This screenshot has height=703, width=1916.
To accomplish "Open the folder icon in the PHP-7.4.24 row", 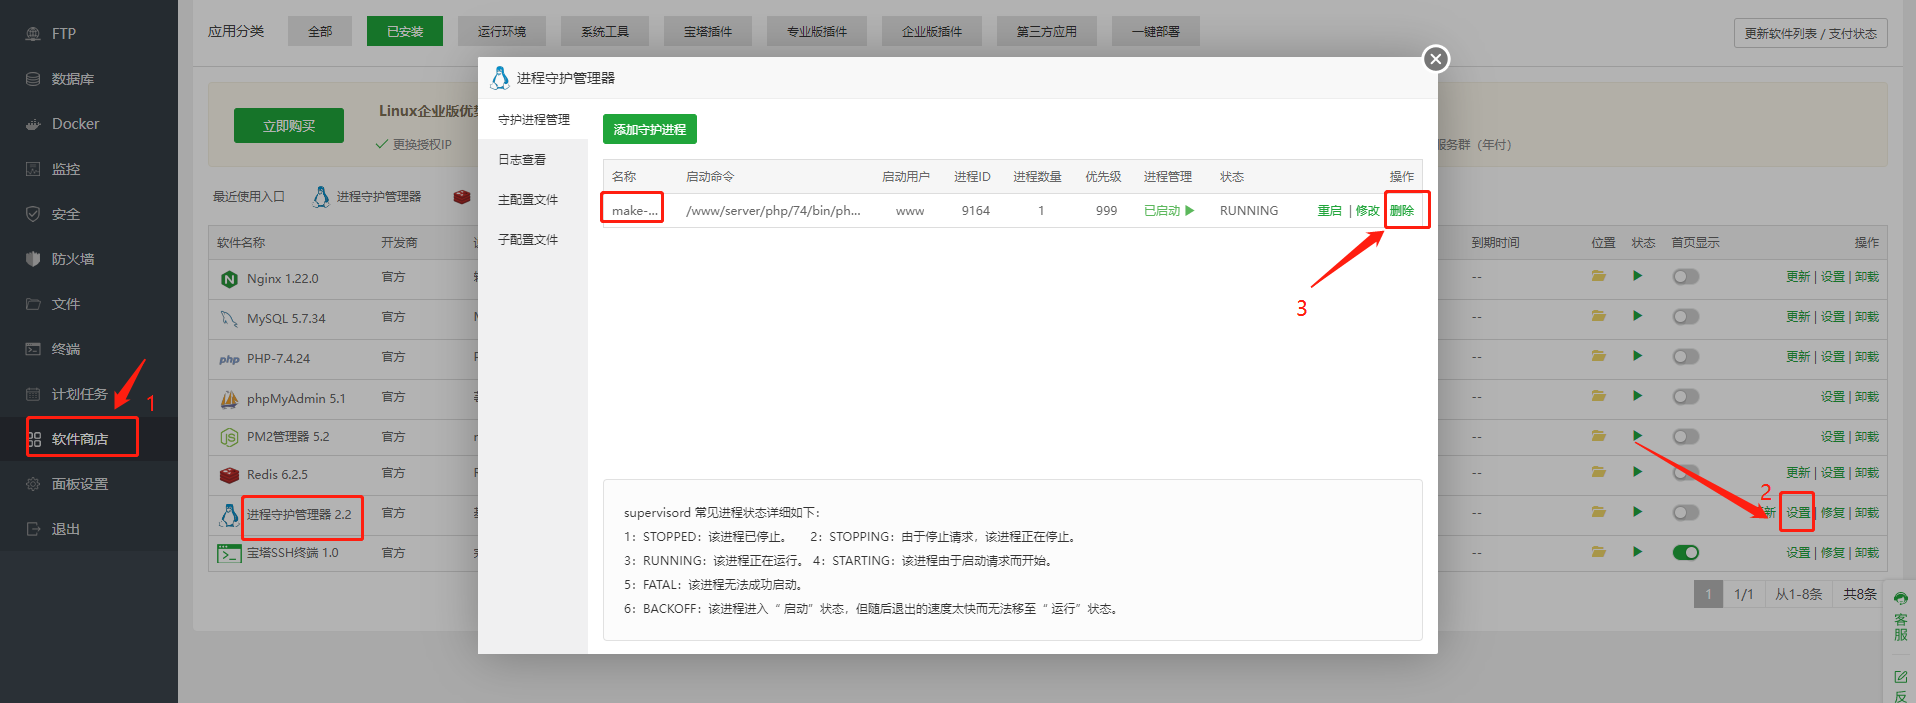I will 1599,356.
